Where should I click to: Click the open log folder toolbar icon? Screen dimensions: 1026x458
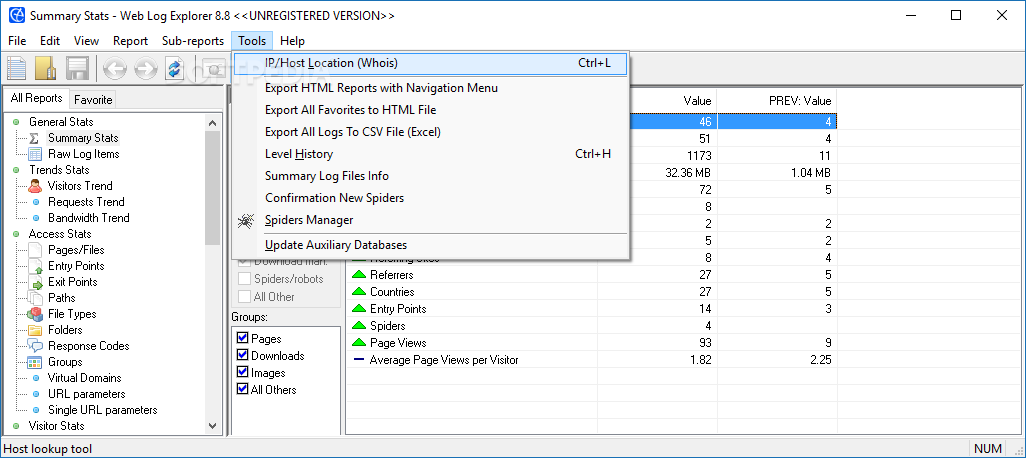[46, 68]
